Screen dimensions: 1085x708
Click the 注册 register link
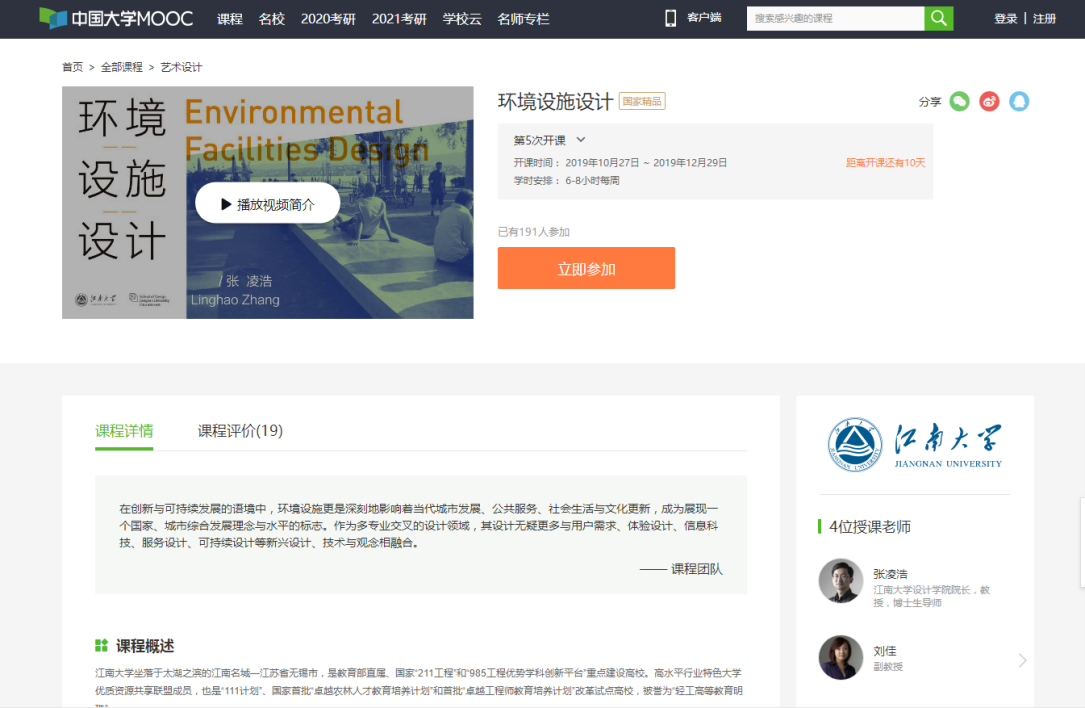click(x=1044, y=19)
